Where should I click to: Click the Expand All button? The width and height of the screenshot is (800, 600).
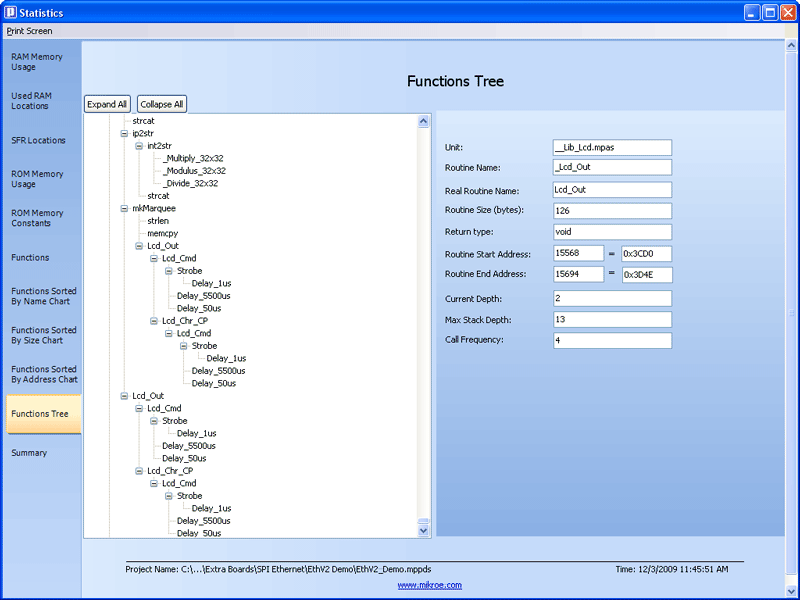click(107, 104)
